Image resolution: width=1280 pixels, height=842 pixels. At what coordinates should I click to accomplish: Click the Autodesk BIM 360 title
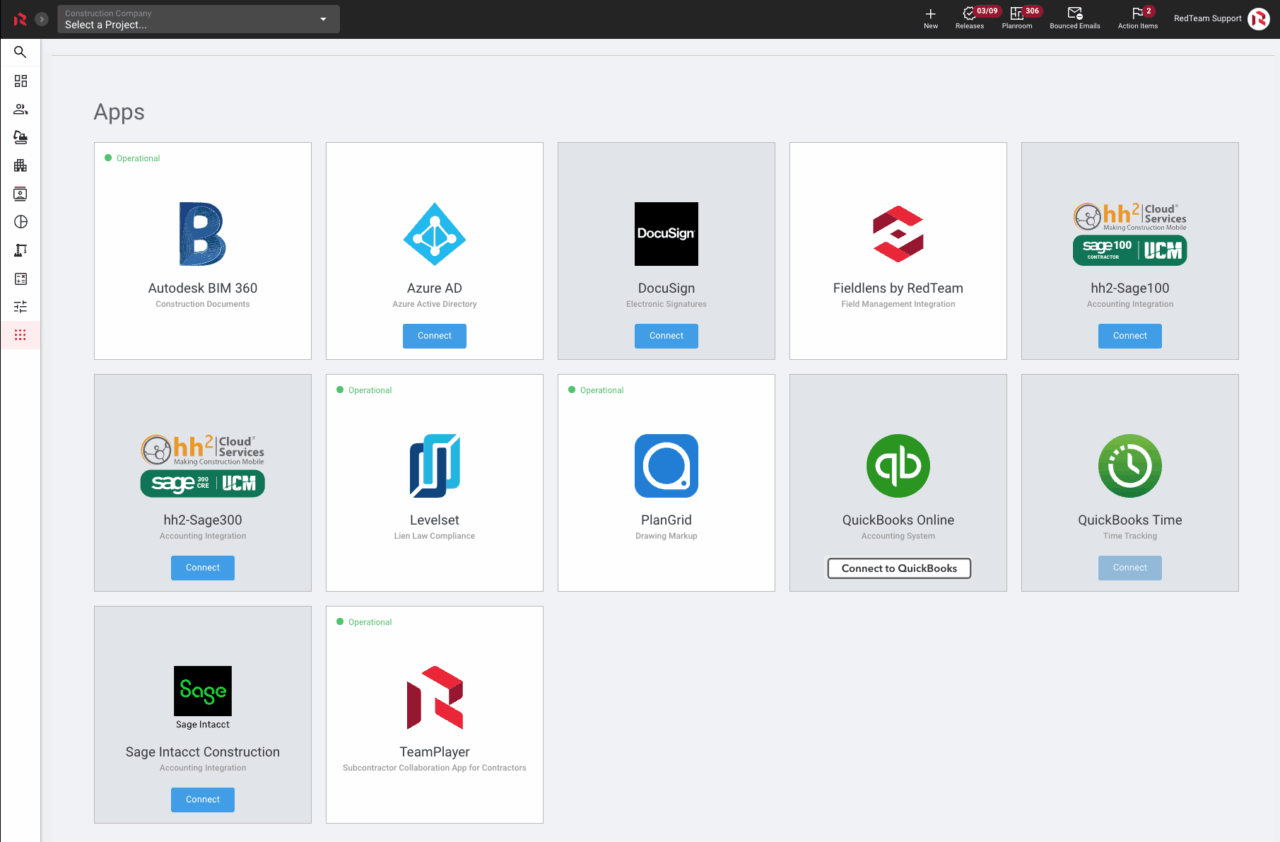click(203, 288)
